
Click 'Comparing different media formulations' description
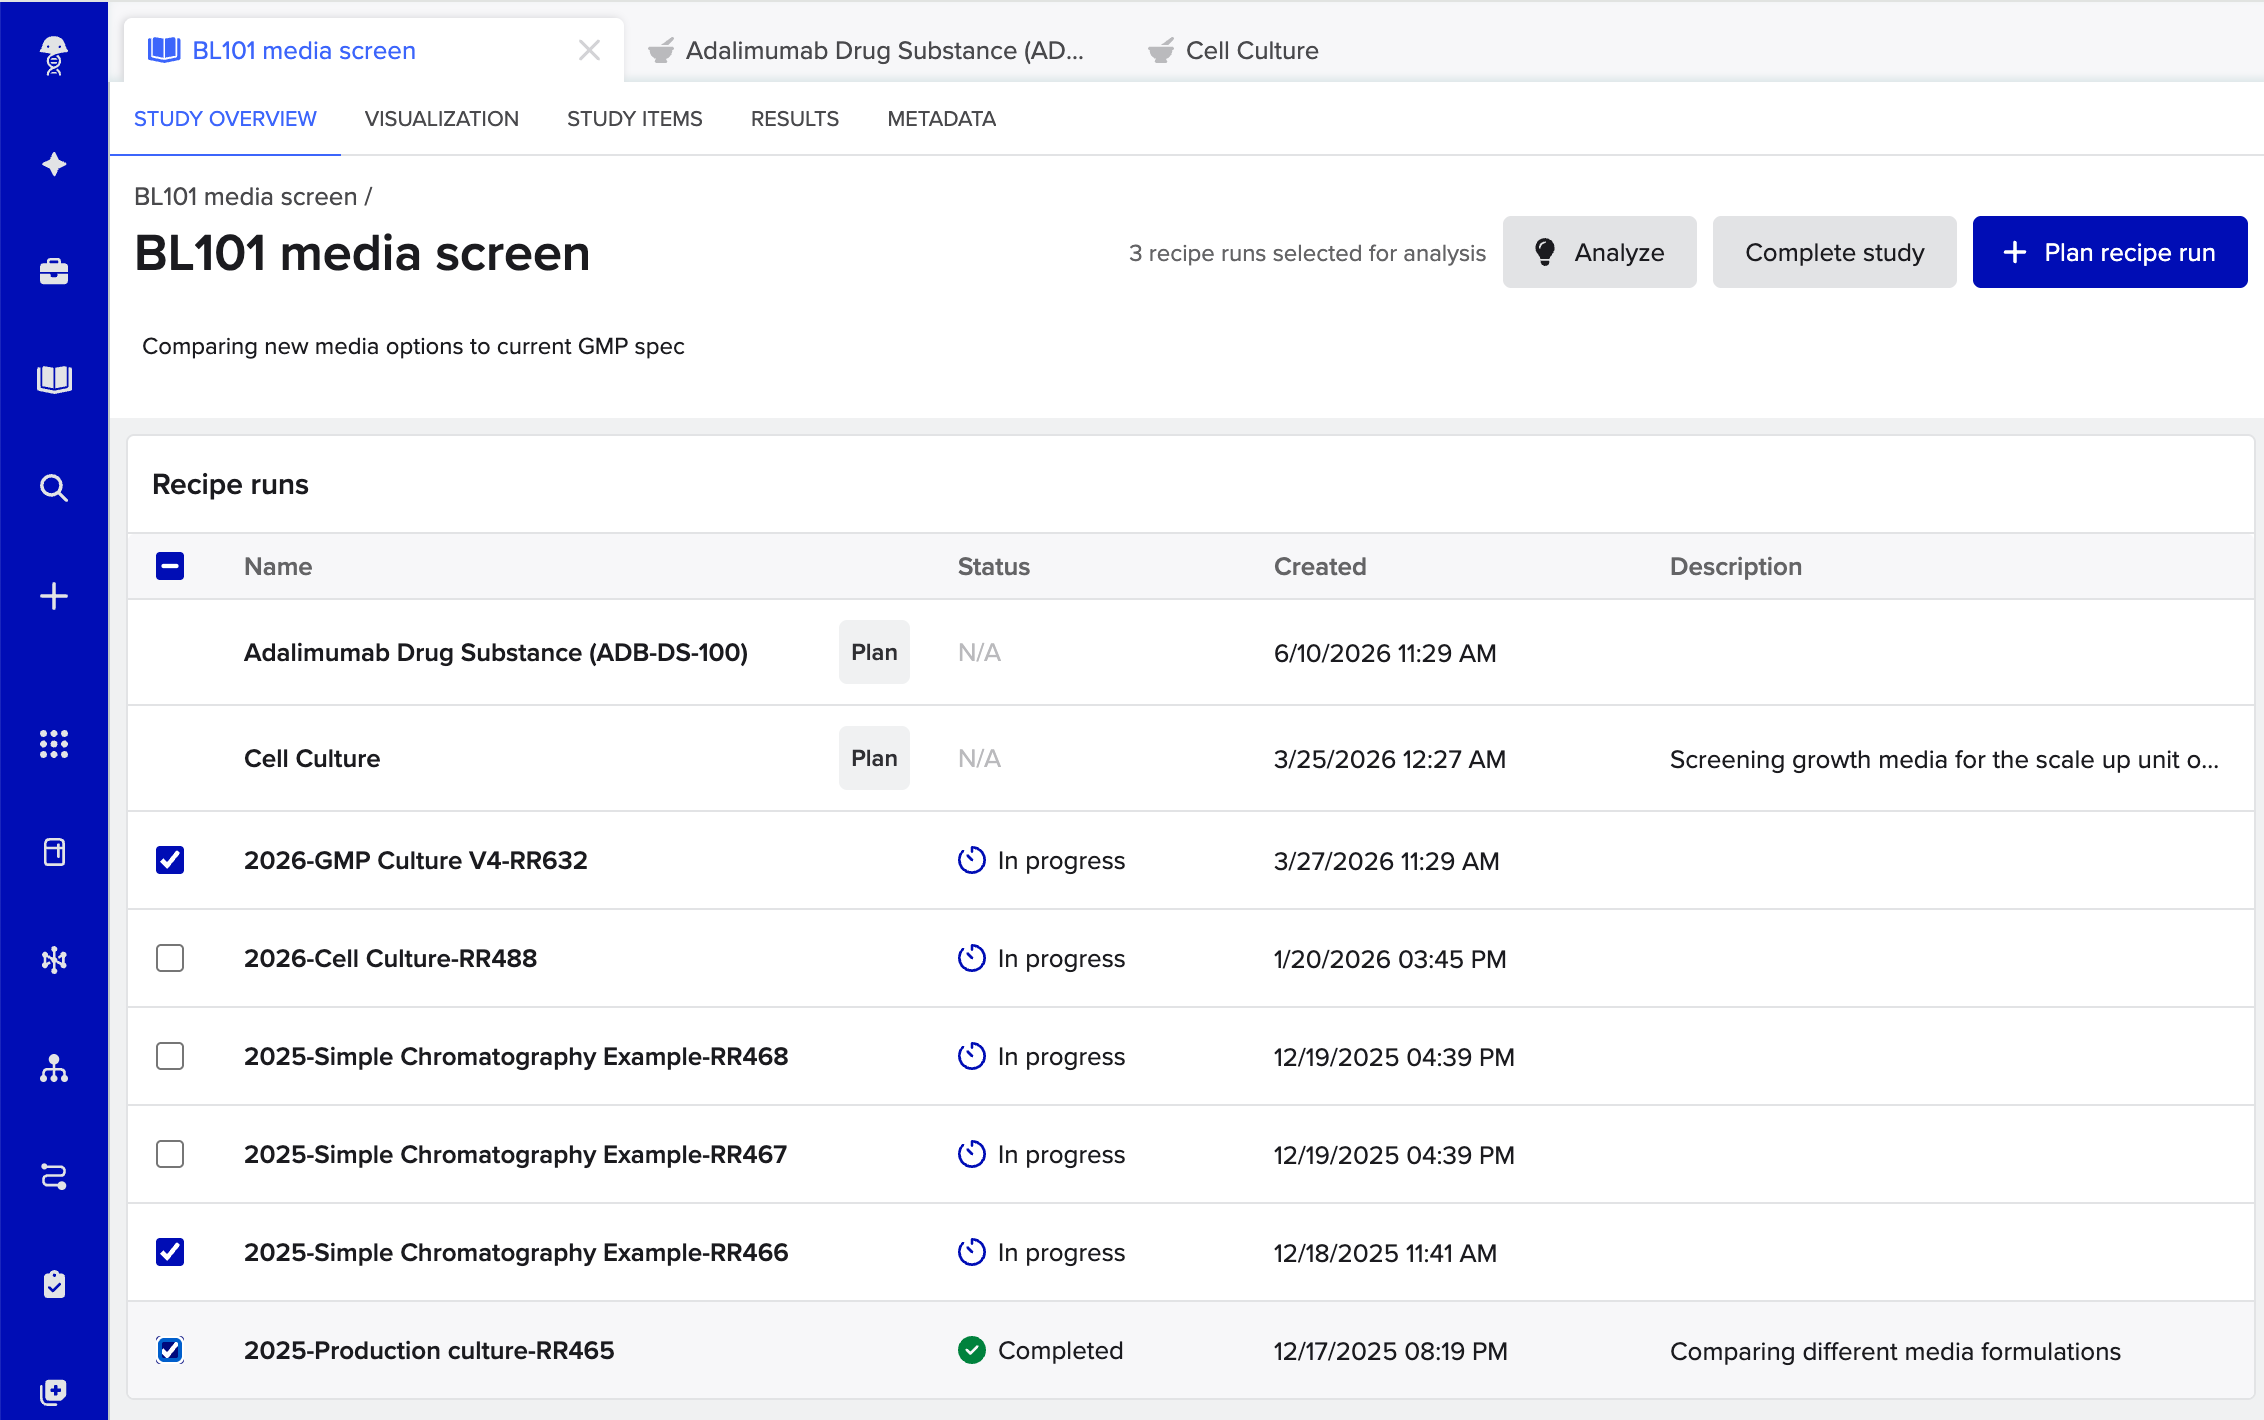[1895, 1351]
